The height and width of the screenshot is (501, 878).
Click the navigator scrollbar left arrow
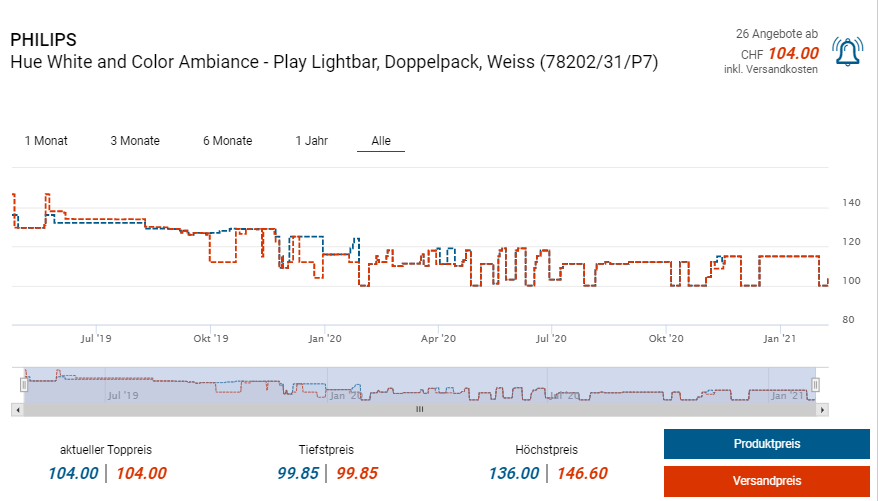(x=16, y=409)
